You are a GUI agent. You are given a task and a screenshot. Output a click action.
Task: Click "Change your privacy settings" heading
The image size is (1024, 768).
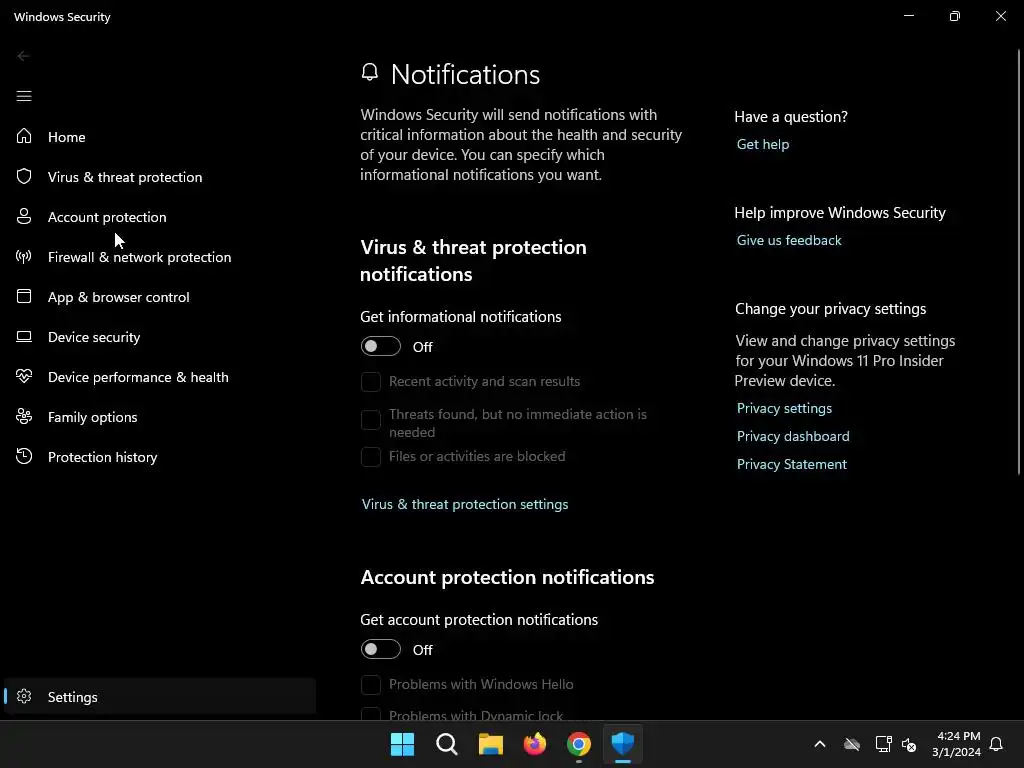click(x=830, y=309)
